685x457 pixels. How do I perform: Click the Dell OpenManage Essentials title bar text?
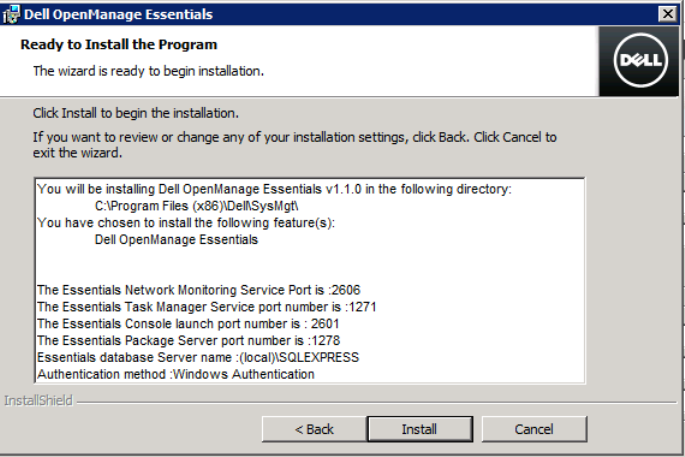pos(118,14)
